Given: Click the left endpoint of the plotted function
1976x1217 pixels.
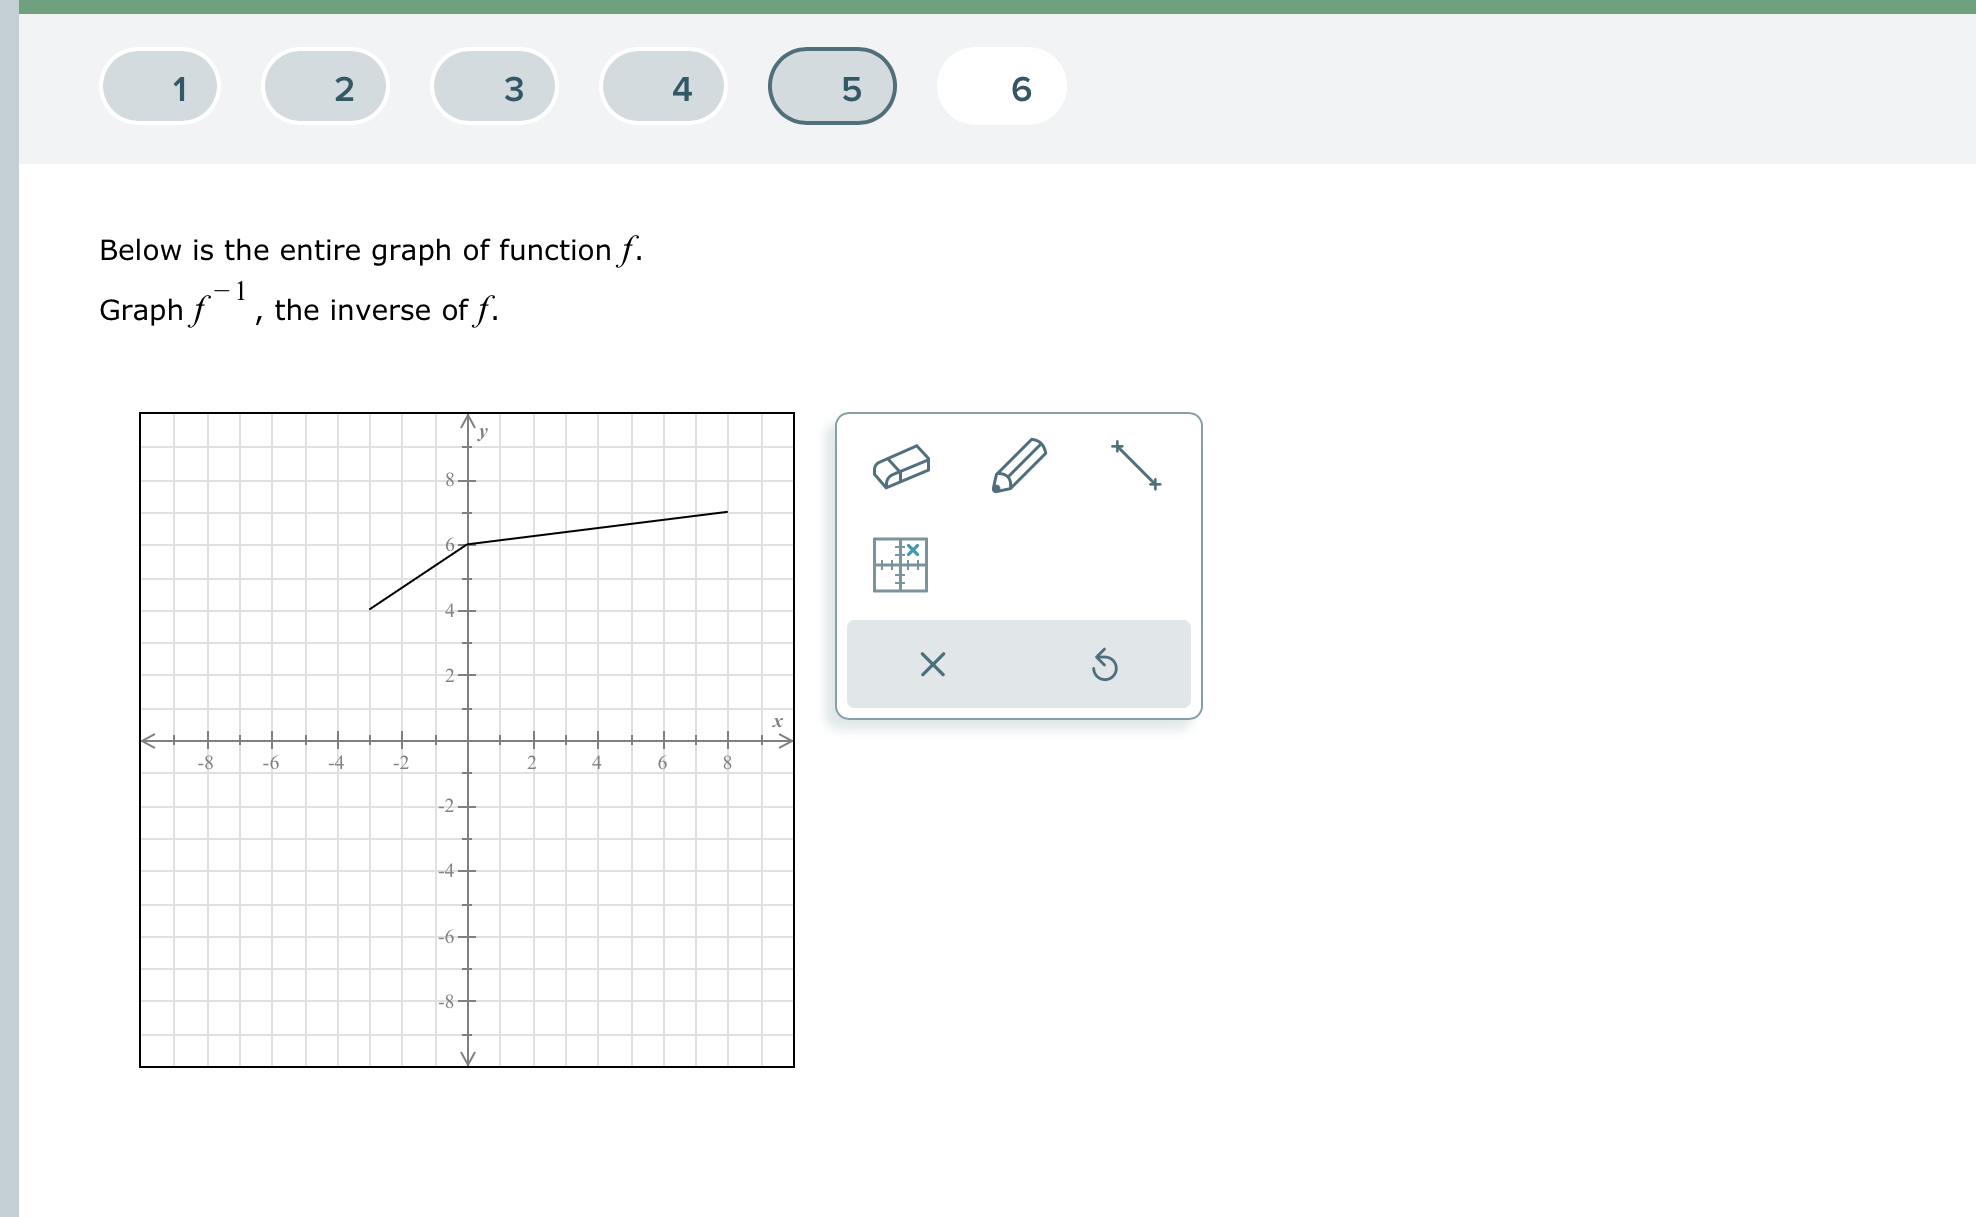Looking at the screenshot, I should coord(372,610).
